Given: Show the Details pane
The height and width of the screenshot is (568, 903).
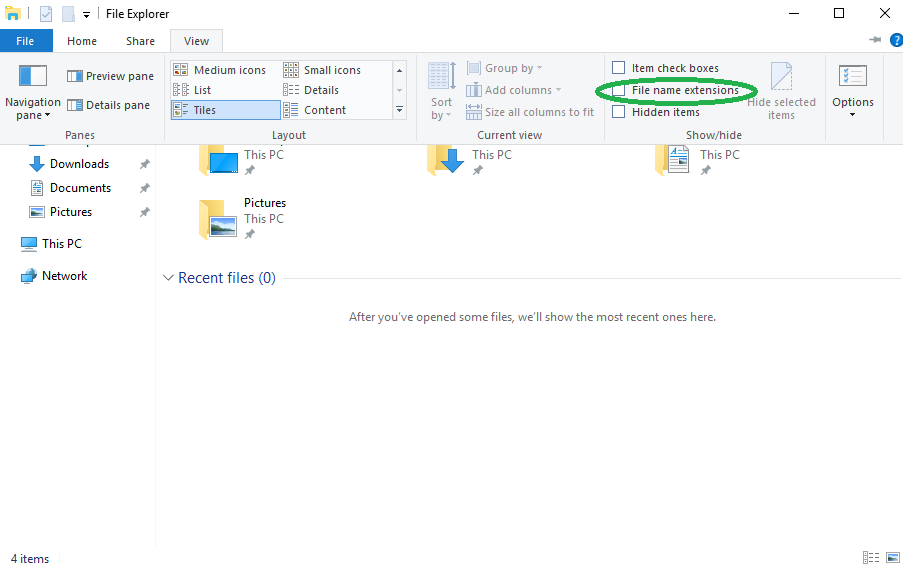Looking at the screenshot, I should click(x=110, y=105).
